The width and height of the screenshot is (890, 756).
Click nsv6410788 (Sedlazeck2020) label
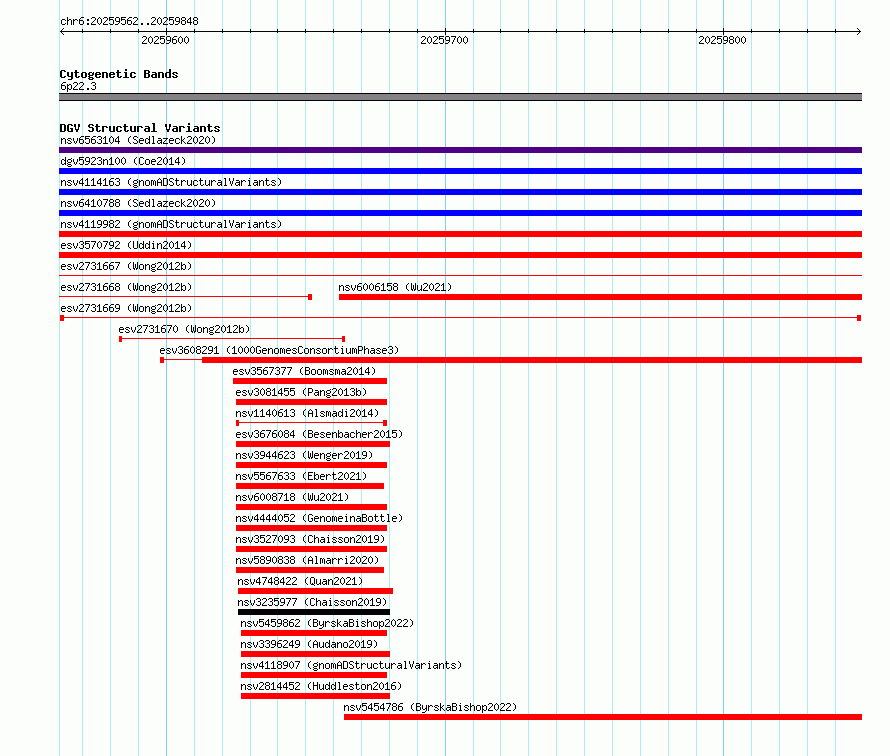138,203
